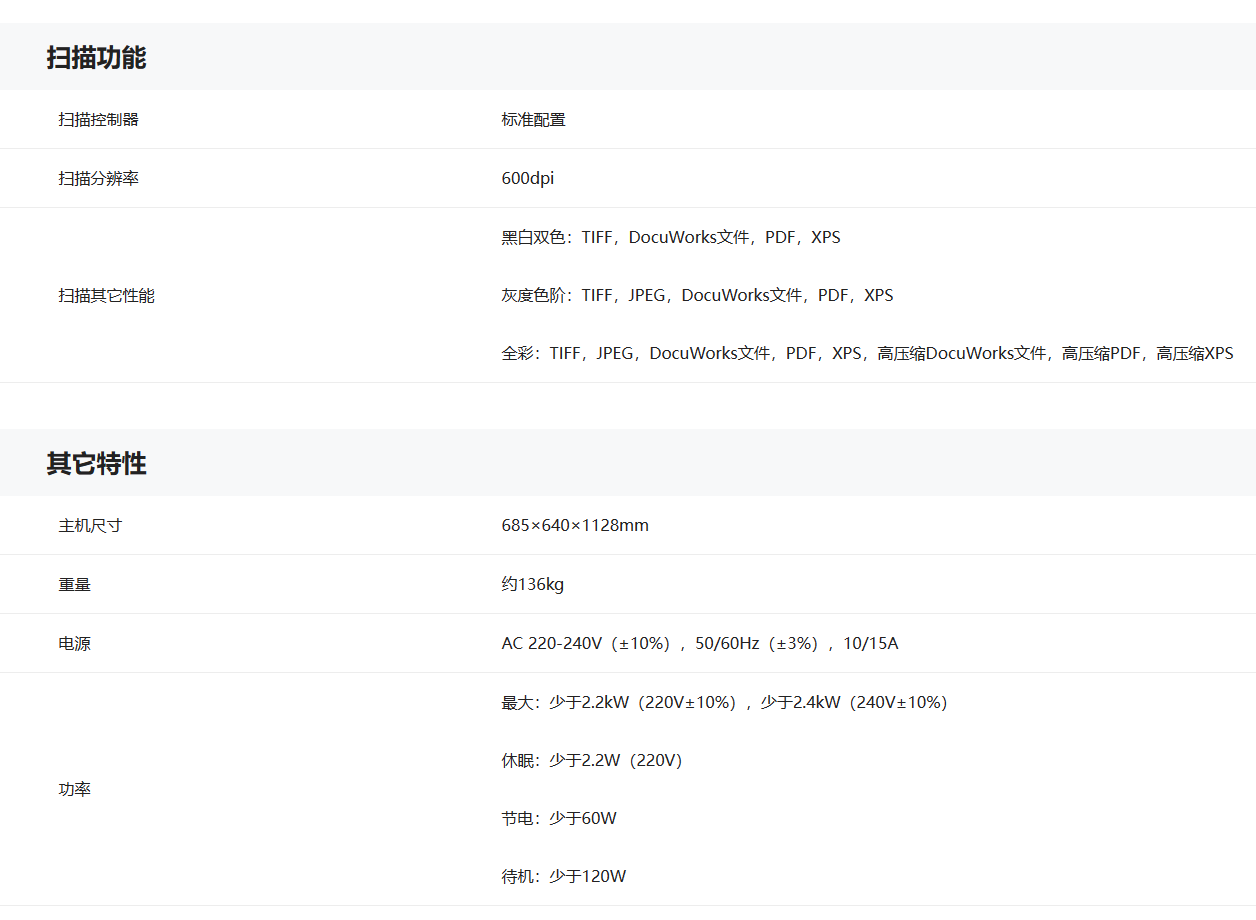Click the 黑白双色 file formats line

pyautogui.click(x=670, y=238)
